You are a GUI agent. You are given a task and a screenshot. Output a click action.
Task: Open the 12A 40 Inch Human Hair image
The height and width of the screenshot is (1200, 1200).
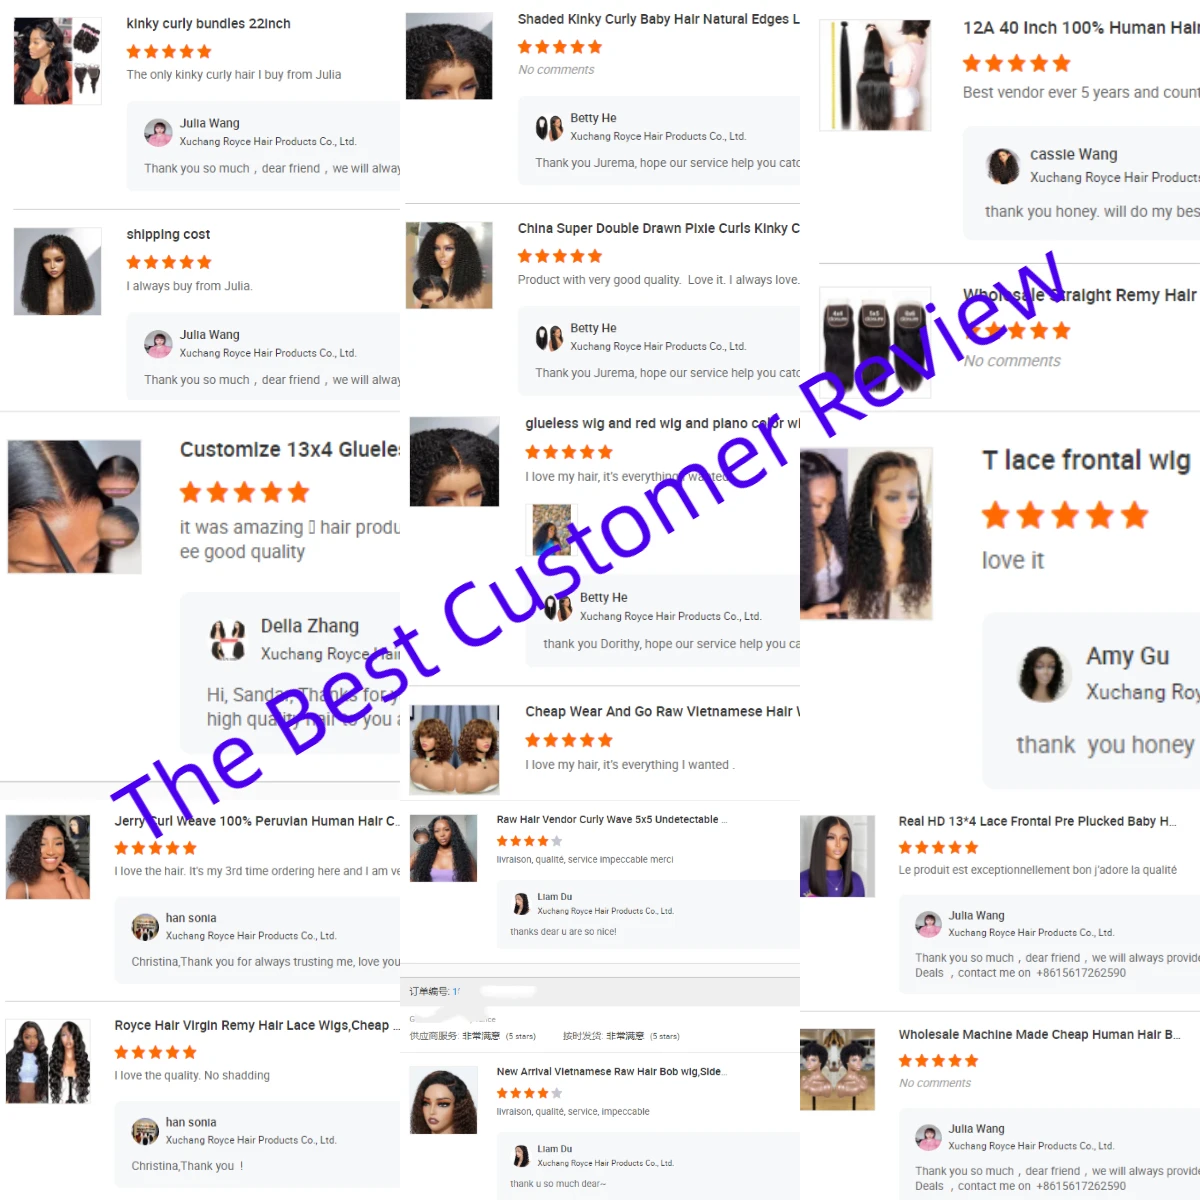875,75
